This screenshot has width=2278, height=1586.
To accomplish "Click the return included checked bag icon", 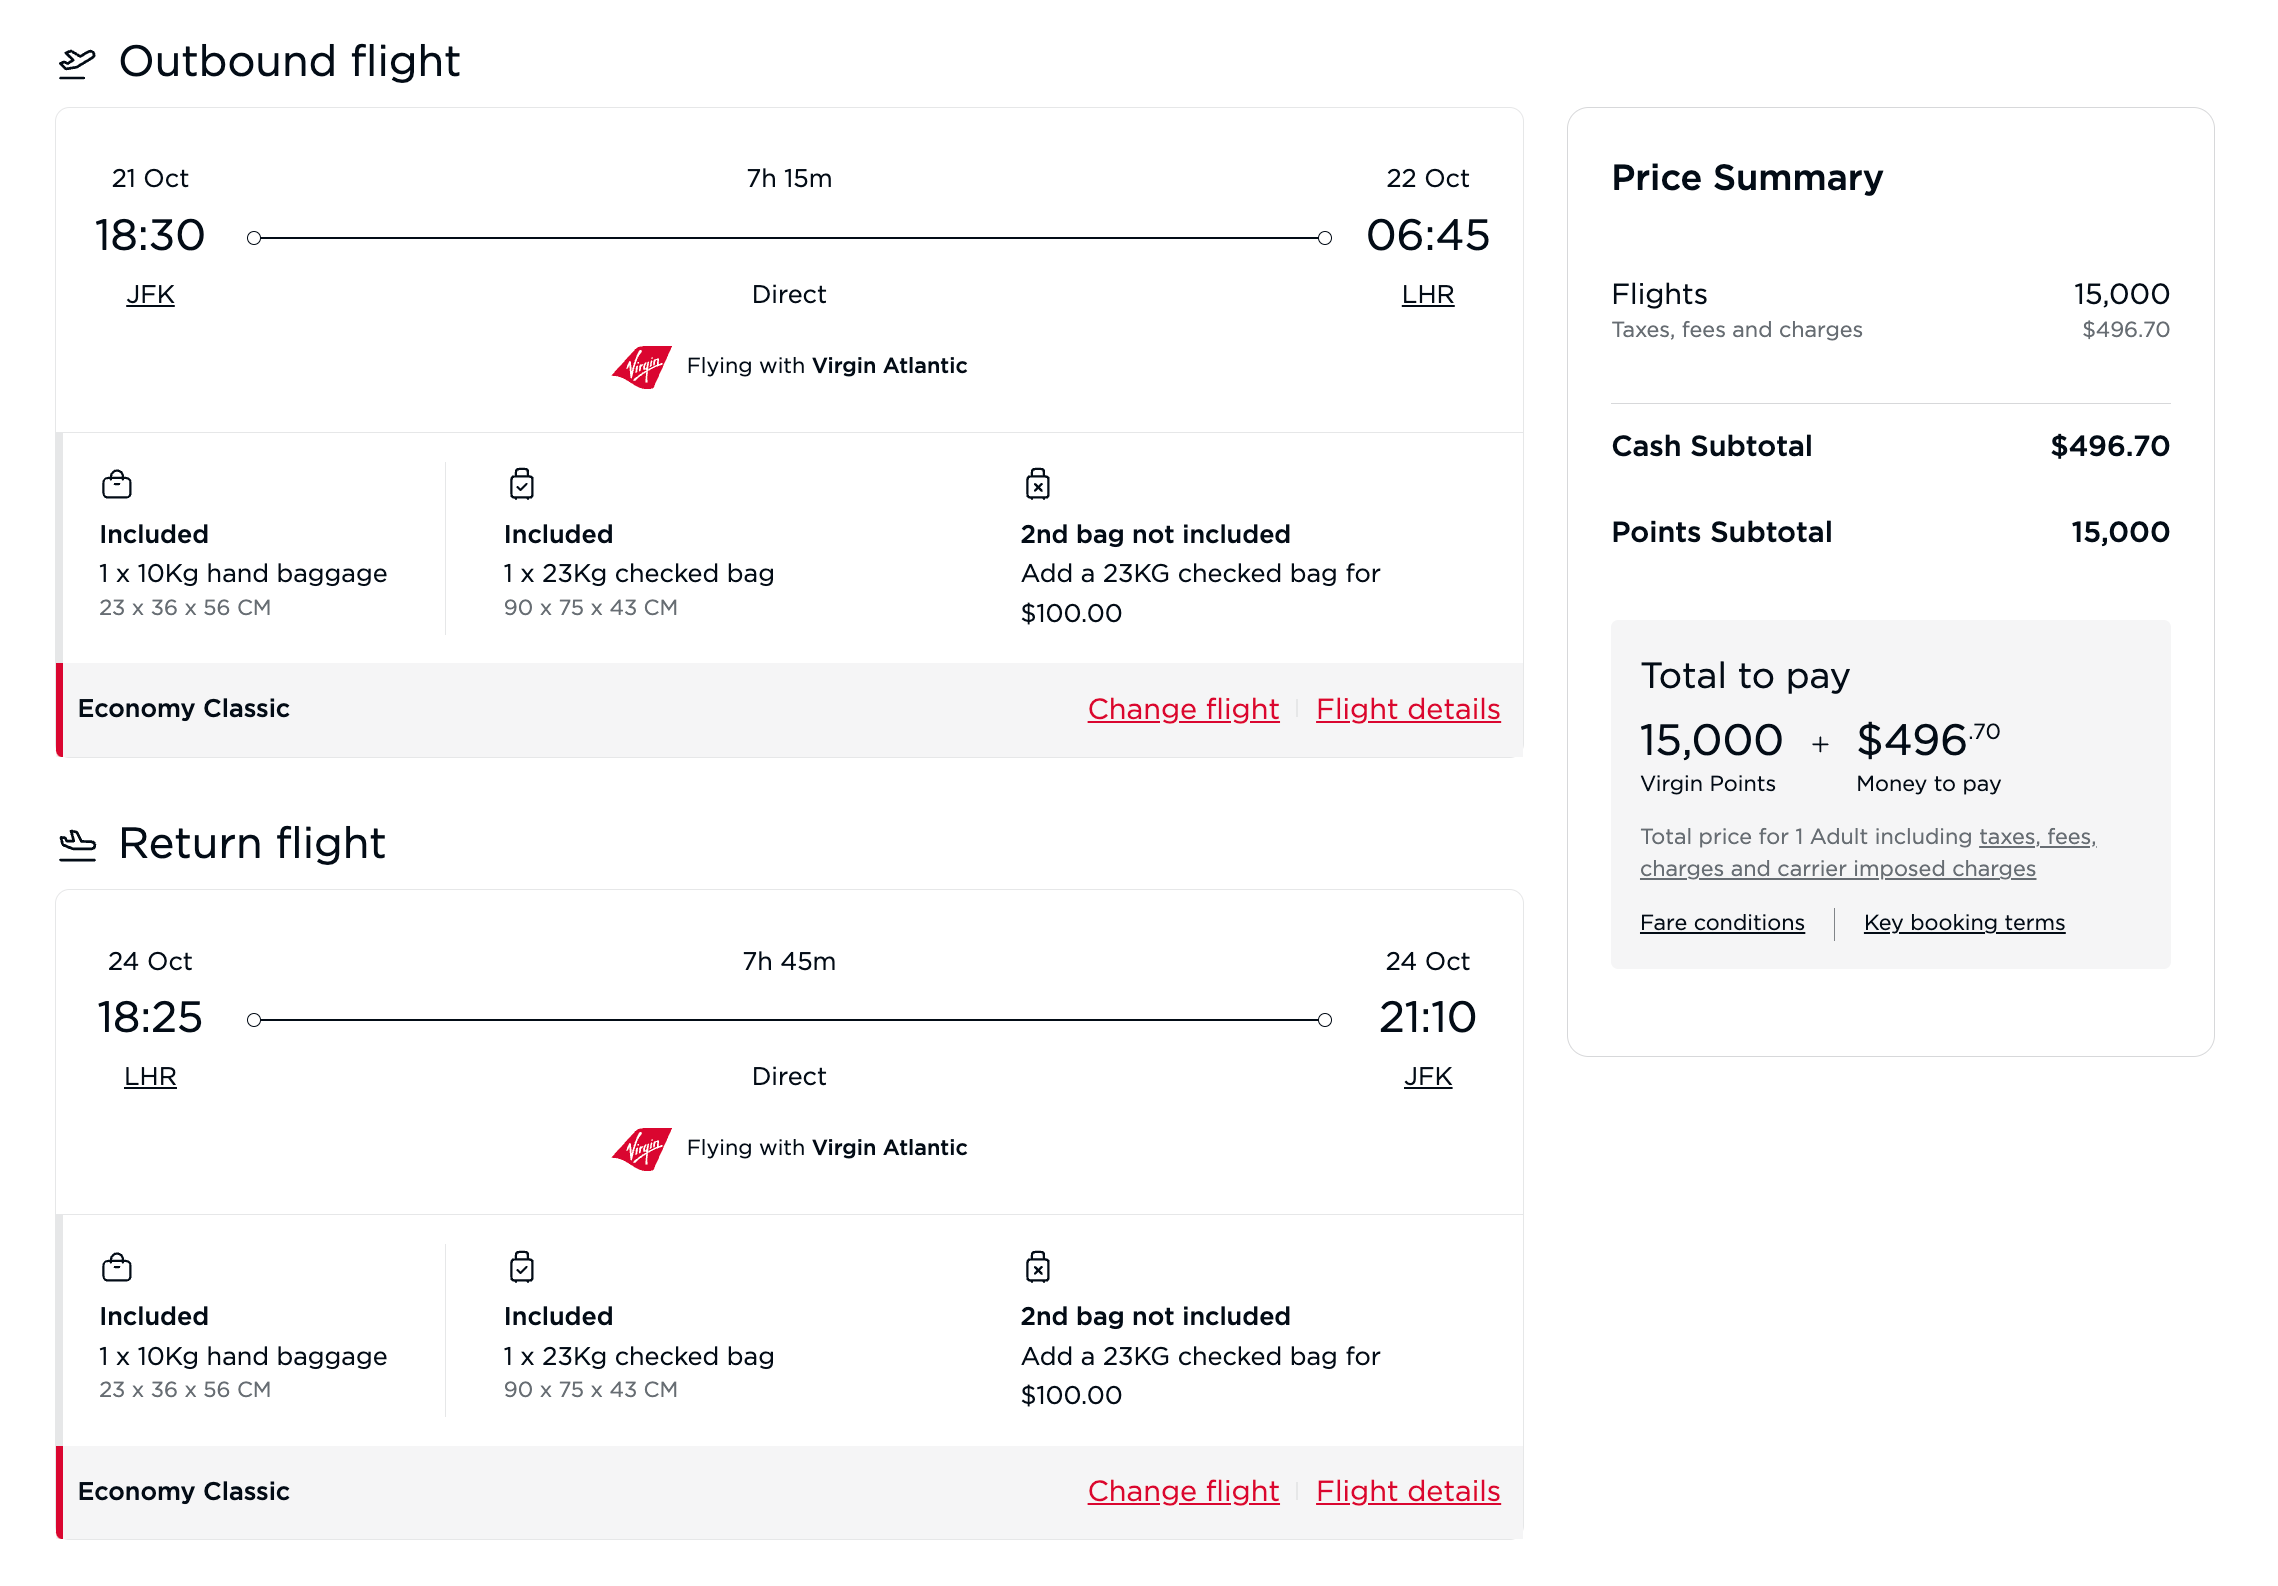I will (x=522, y=1266).
